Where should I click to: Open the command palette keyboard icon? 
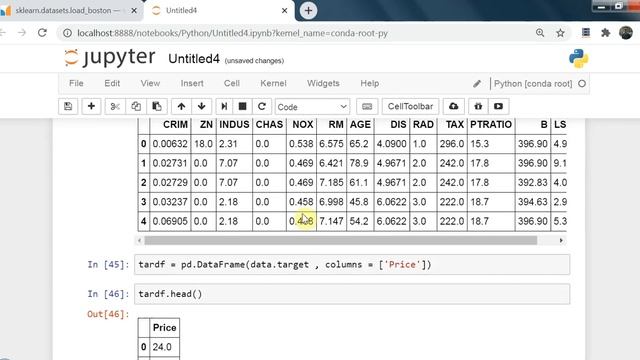(367, 107)
